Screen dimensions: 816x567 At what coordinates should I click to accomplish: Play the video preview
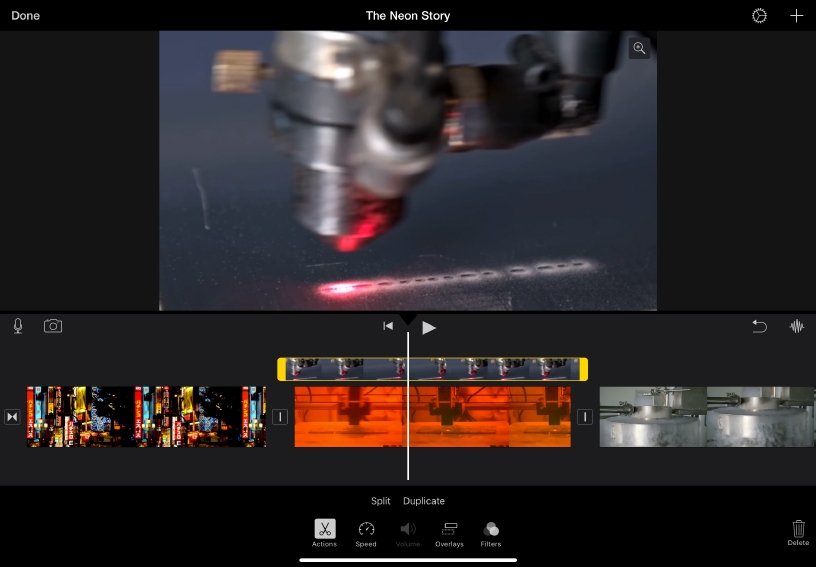pyautogui.click(x=429, y=327)
